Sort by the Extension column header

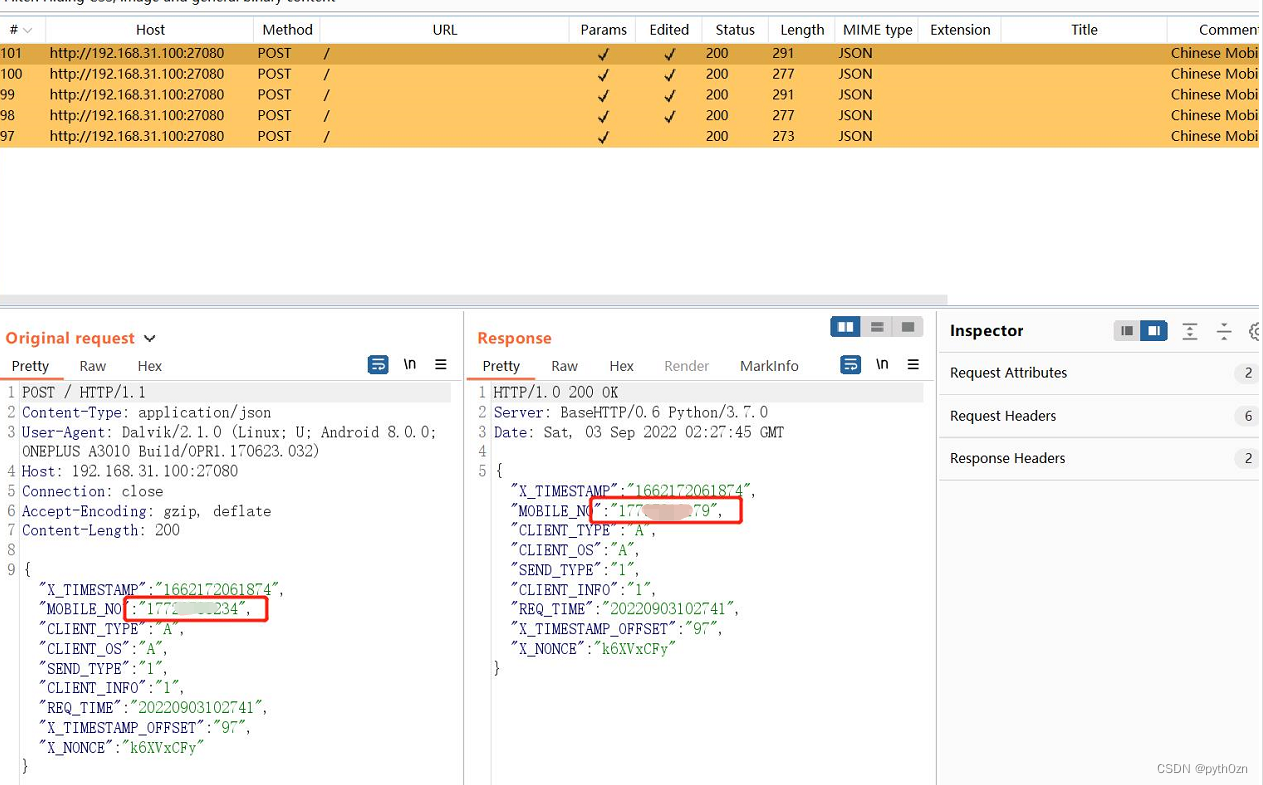tap(960, 30)
